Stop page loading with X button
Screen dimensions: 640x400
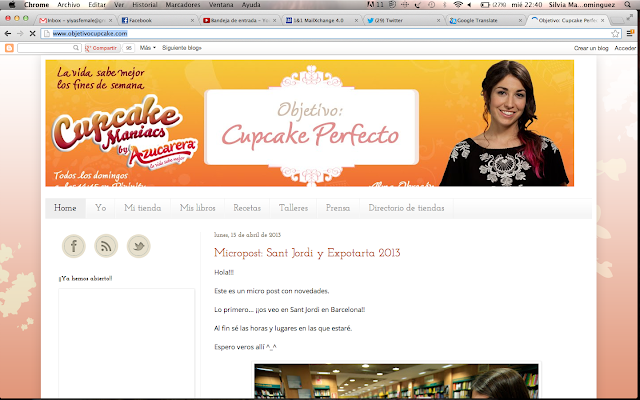(x=33, y=33)
